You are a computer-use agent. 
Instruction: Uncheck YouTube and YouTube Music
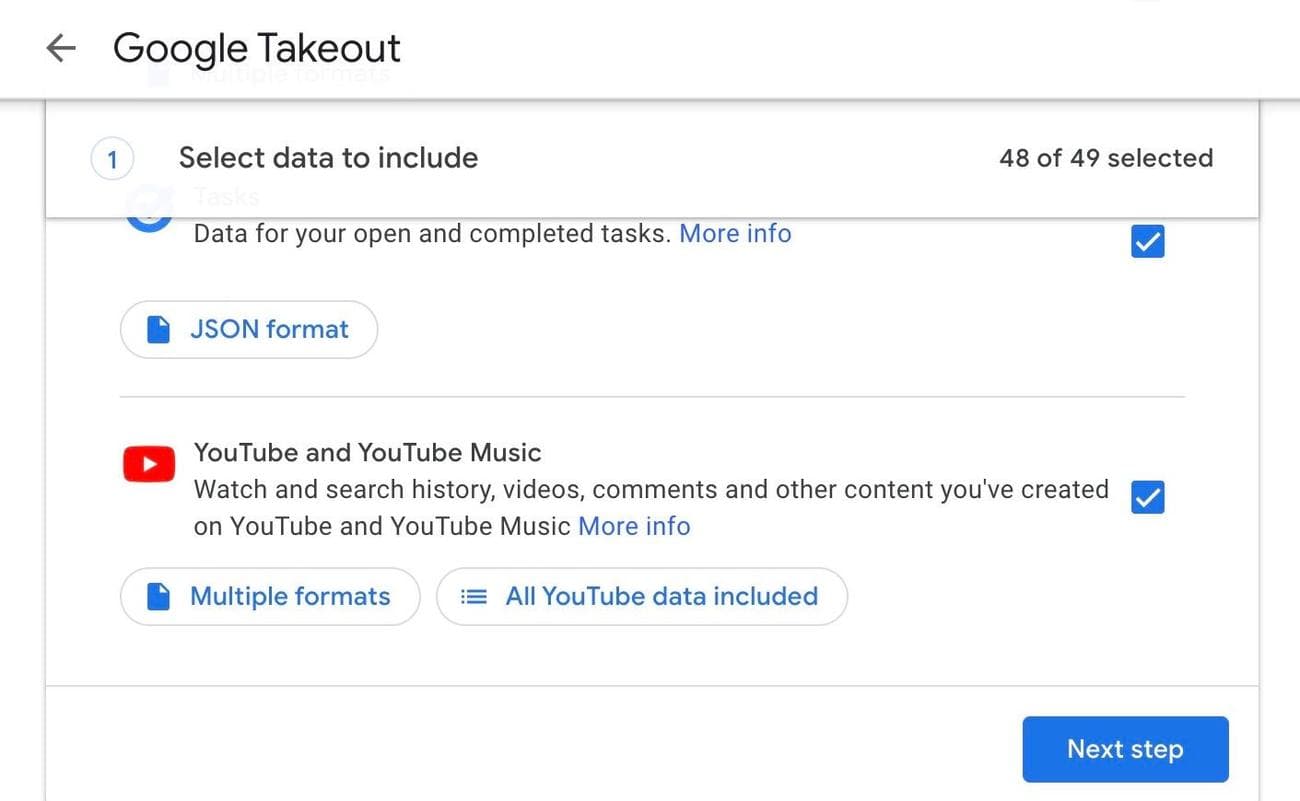click(1147, 497)
